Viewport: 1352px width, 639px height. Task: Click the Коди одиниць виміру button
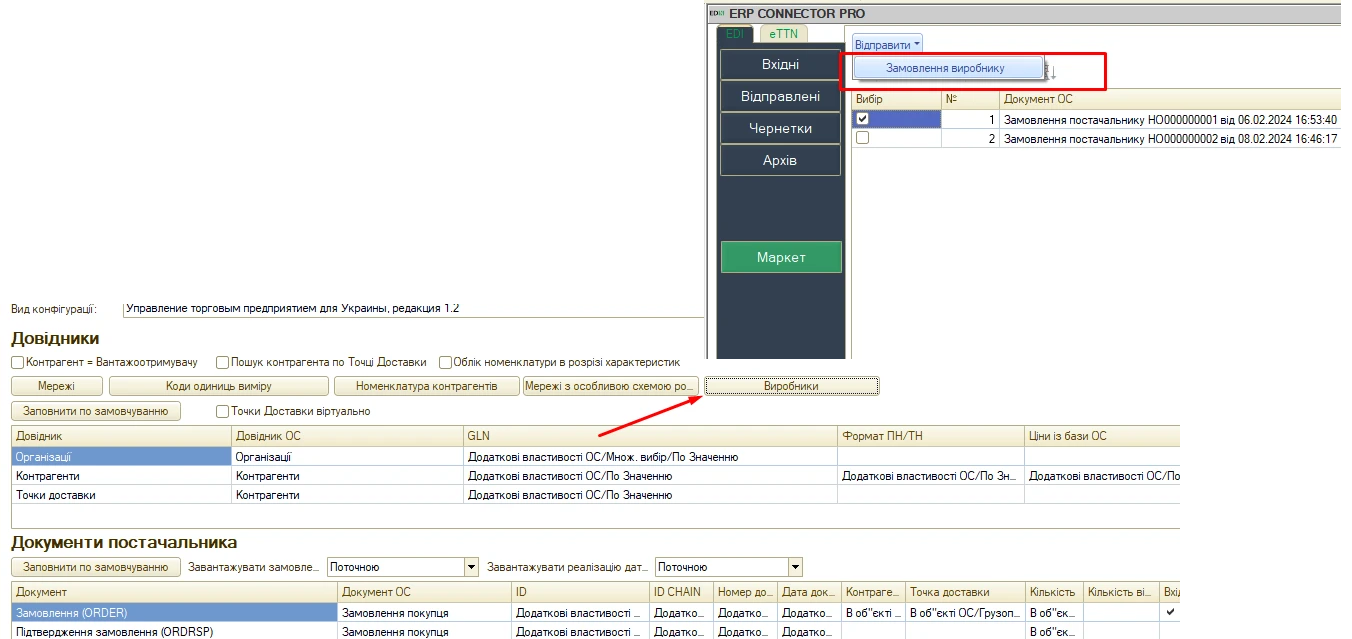tap(218, 386)
